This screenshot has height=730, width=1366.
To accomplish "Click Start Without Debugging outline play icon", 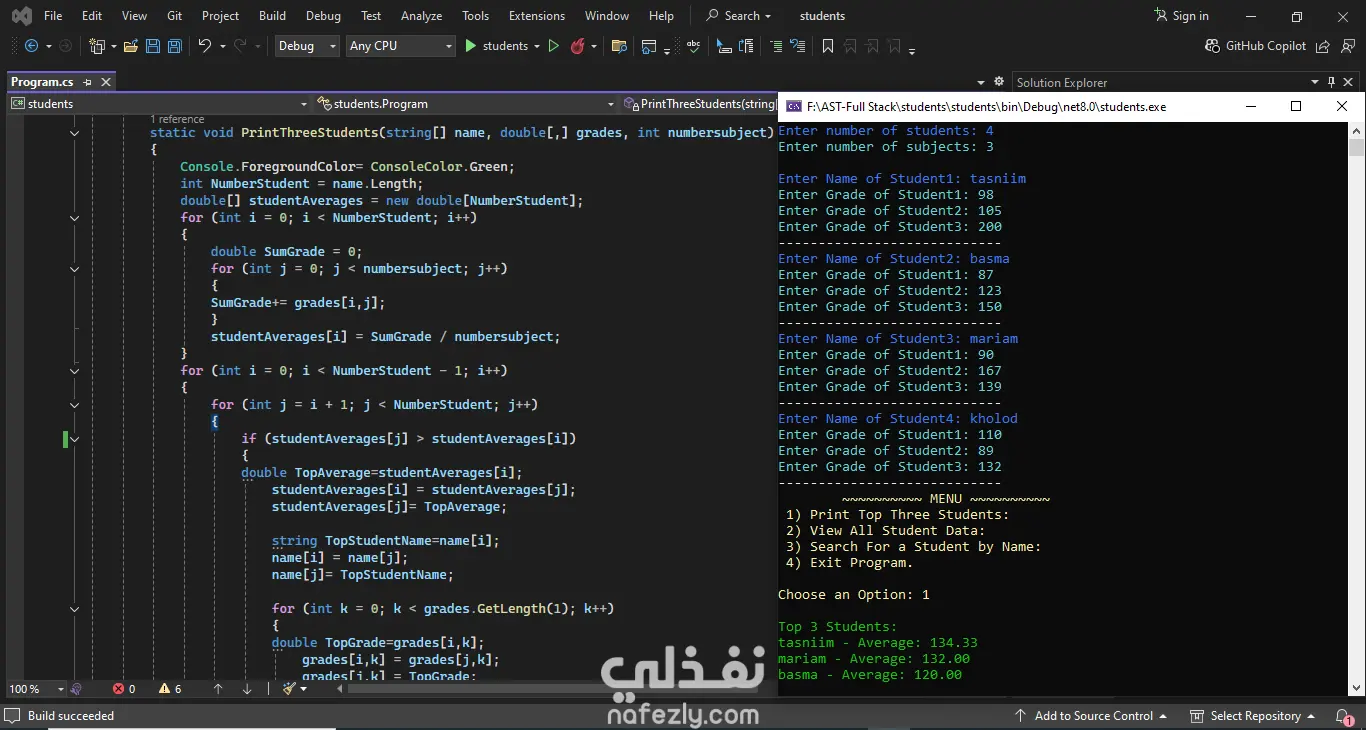I will click(x=553, y=46).
